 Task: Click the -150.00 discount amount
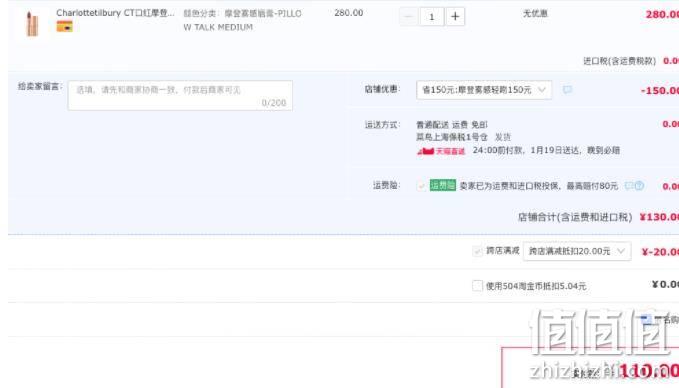coord(660,91)
